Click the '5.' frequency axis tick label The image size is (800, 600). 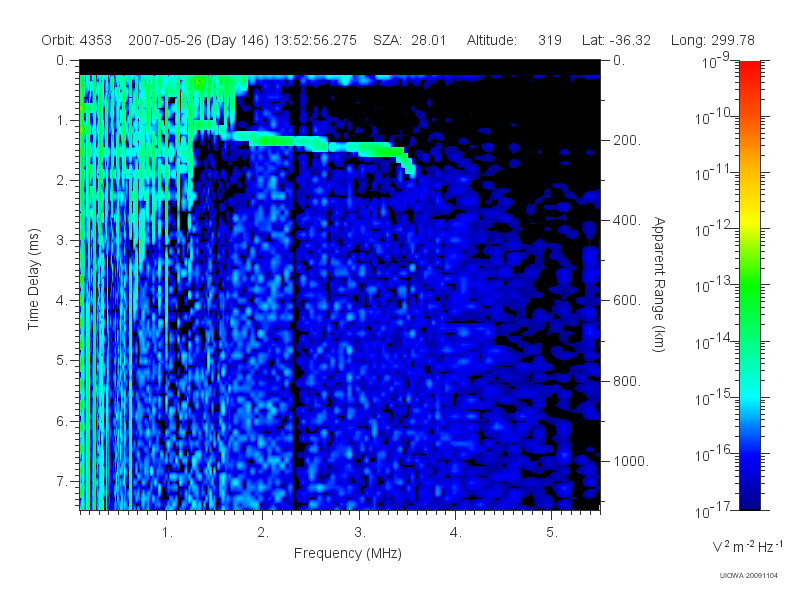tap(552, 532)
